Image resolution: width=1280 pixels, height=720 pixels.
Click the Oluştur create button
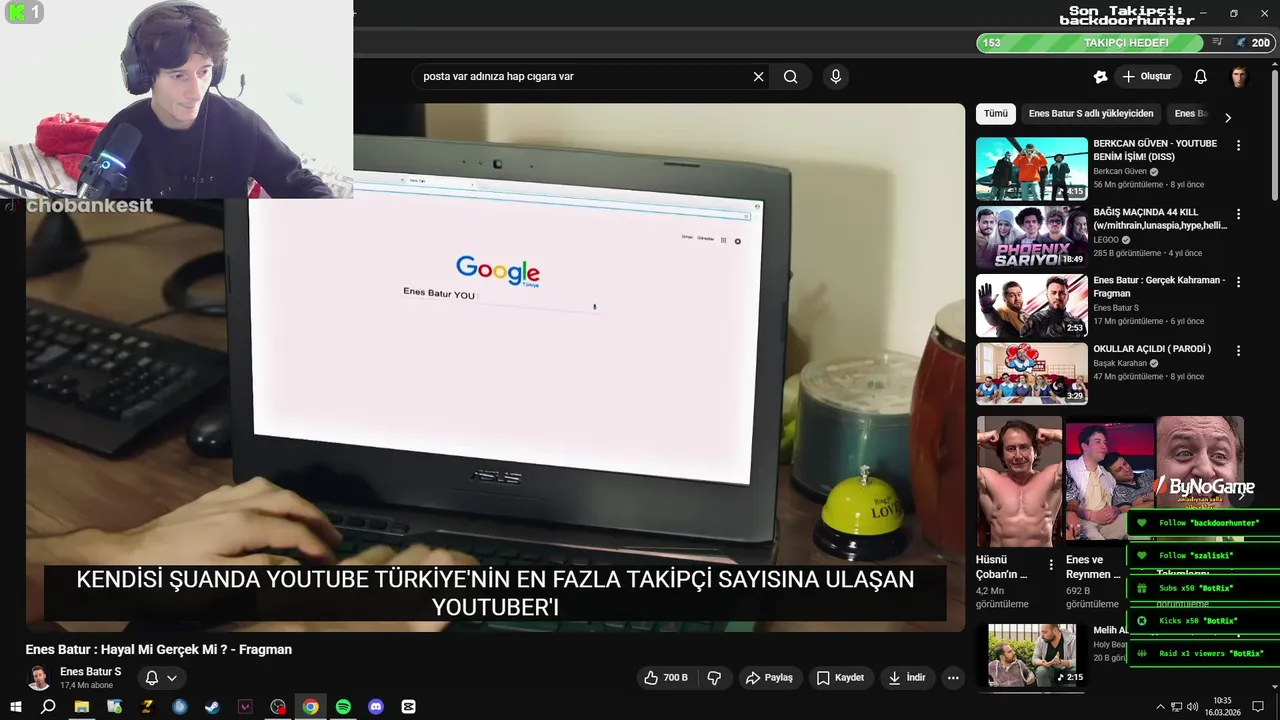(1147, 77)
